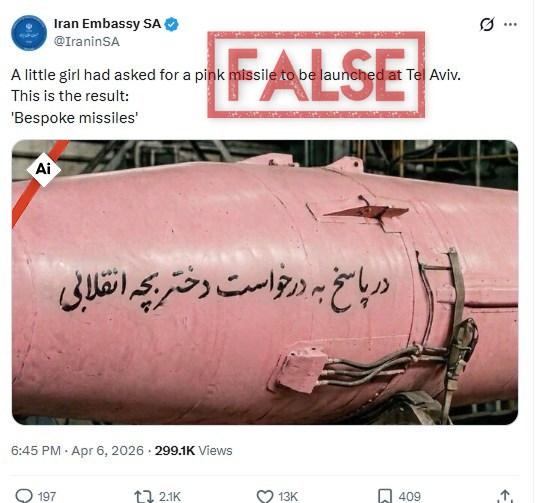Repost using the retweet arrows icon
The height and width of the screenshot is (503, 535).
[144, 497]
